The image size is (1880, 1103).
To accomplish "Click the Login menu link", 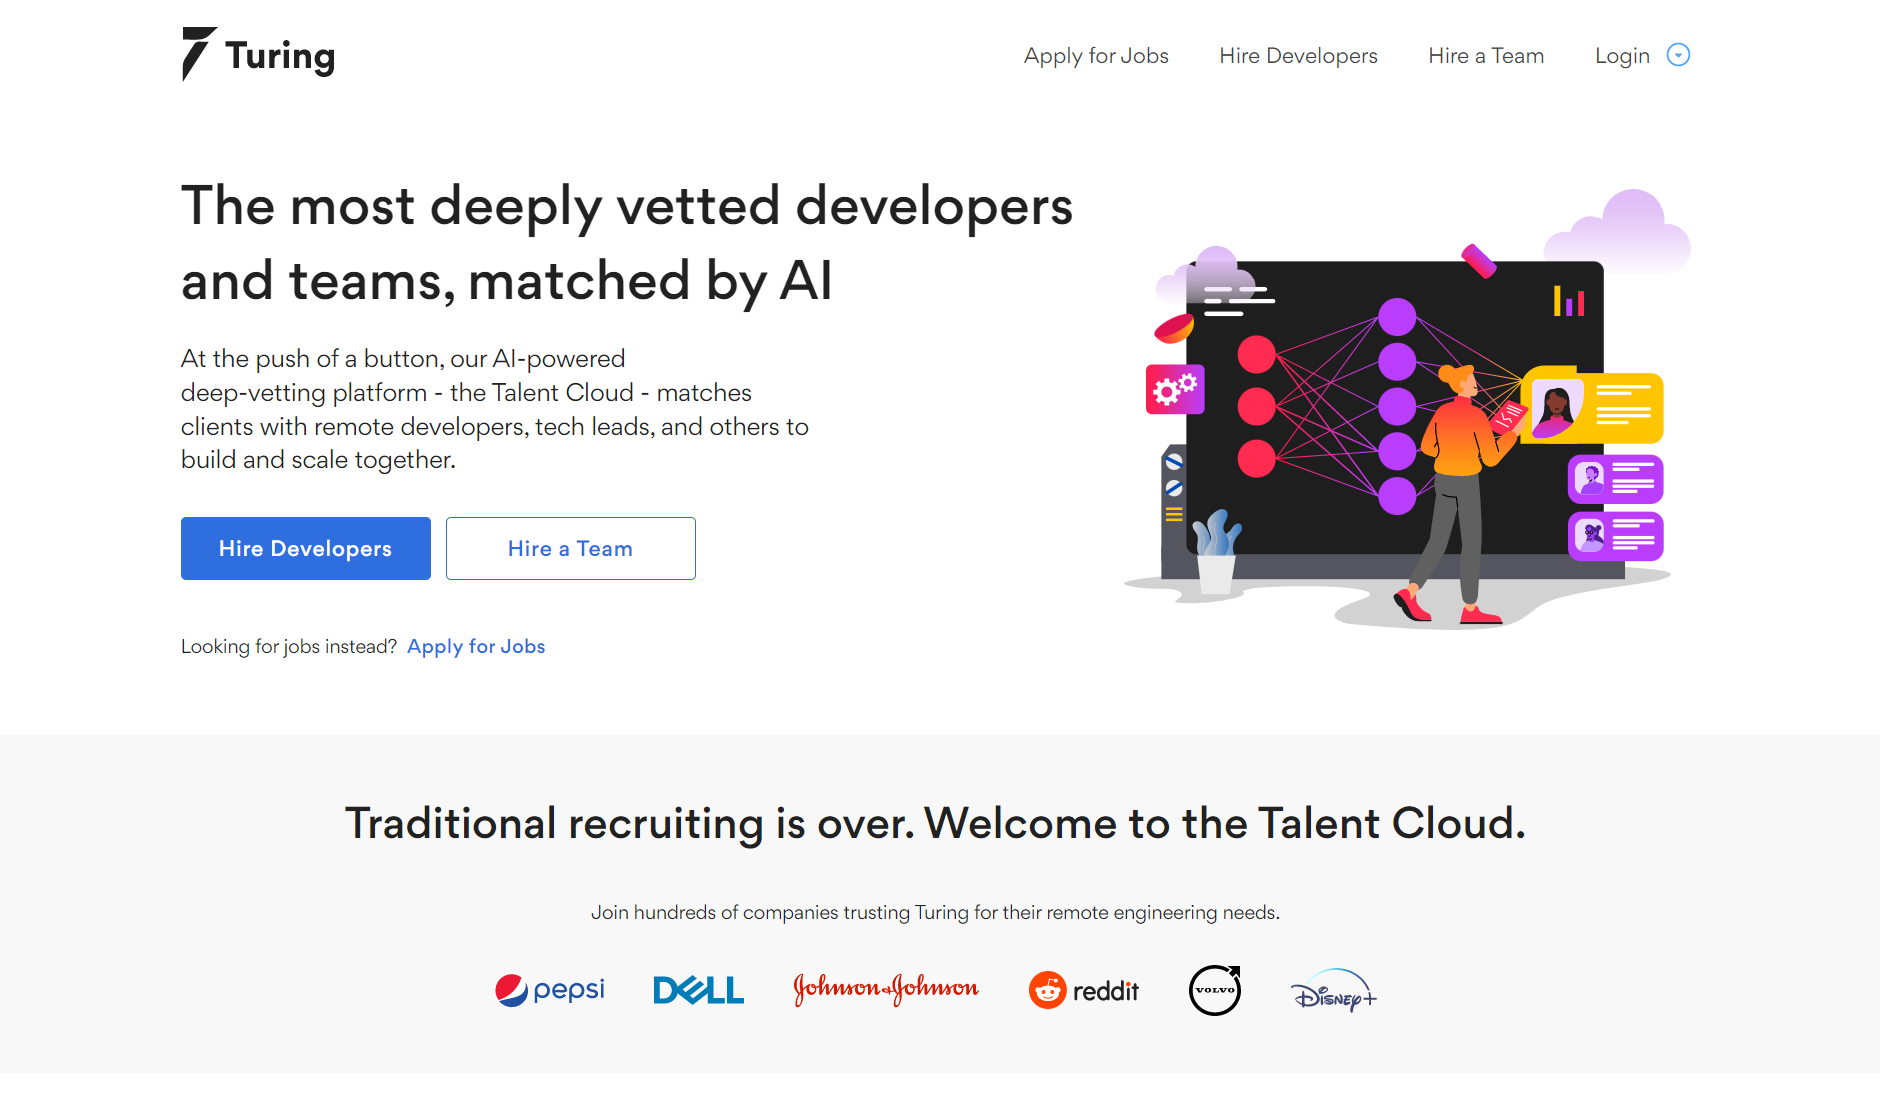I will point(1621,56).
